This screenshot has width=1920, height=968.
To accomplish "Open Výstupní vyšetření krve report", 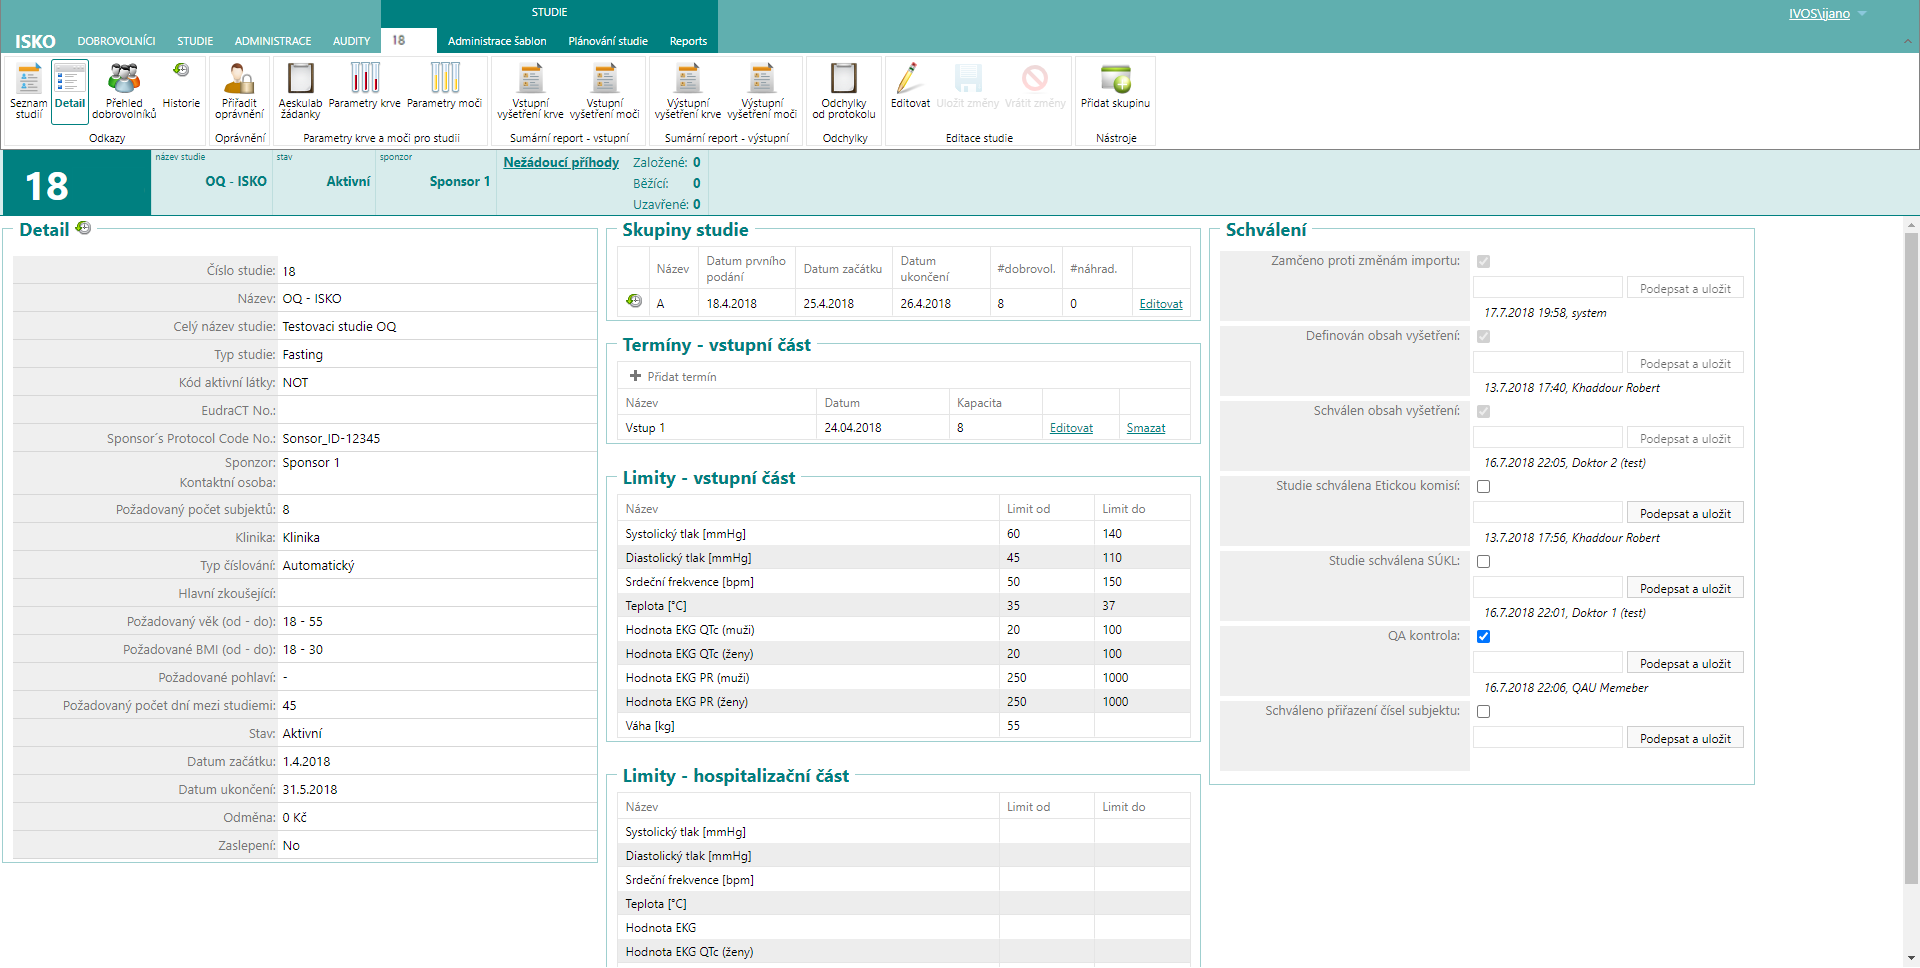I will [x=688, y=91].
